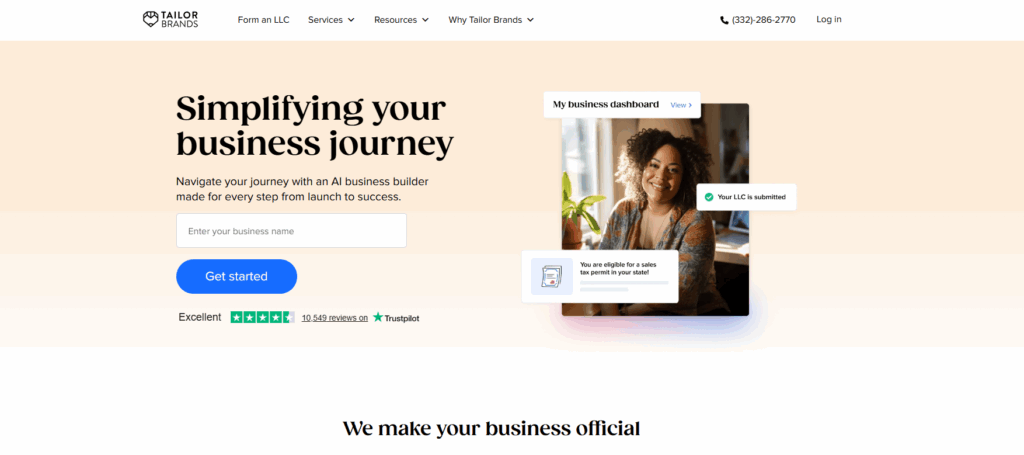
Task: Click the green checkmark beside LLC submitted
Action: point(709,196)
